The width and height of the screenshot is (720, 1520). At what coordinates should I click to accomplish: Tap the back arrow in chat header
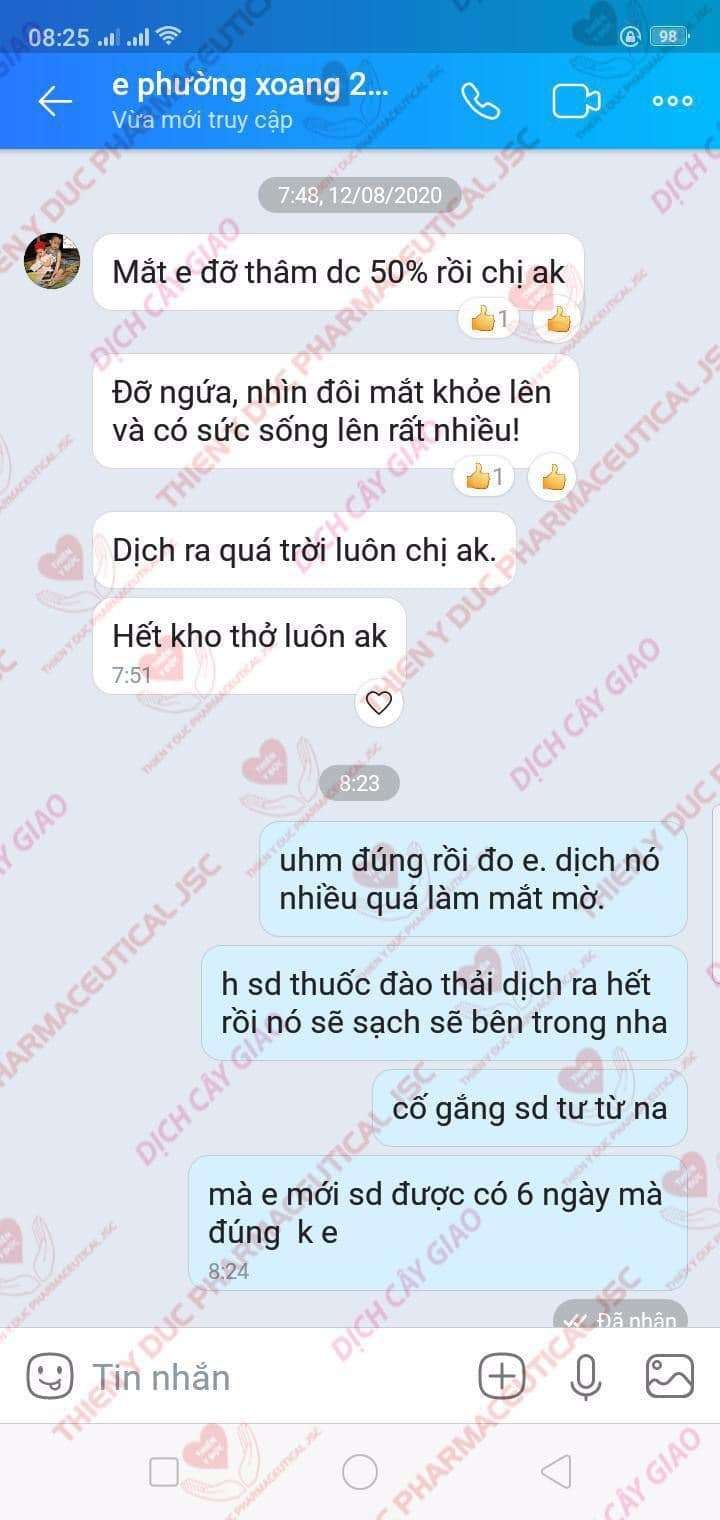point(55,101)
